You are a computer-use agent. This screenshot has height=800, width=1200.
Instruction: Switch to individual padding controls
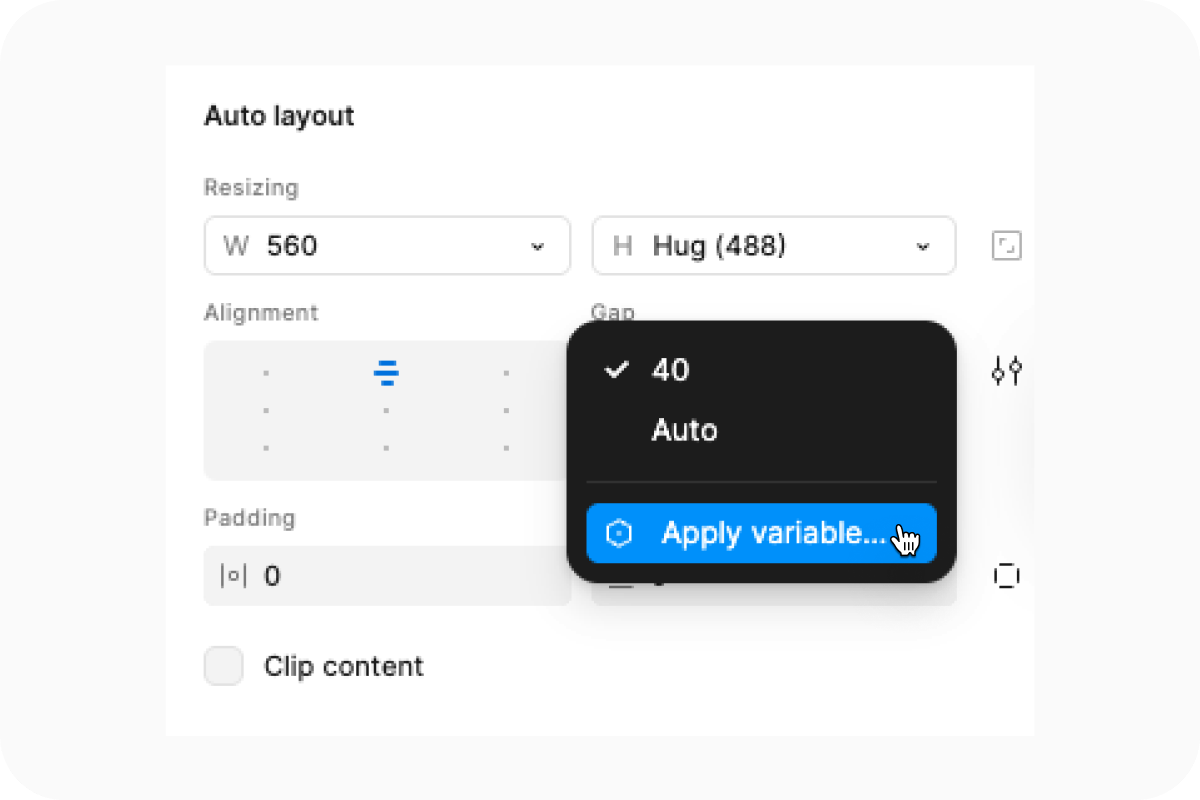tap(1007, 576)
